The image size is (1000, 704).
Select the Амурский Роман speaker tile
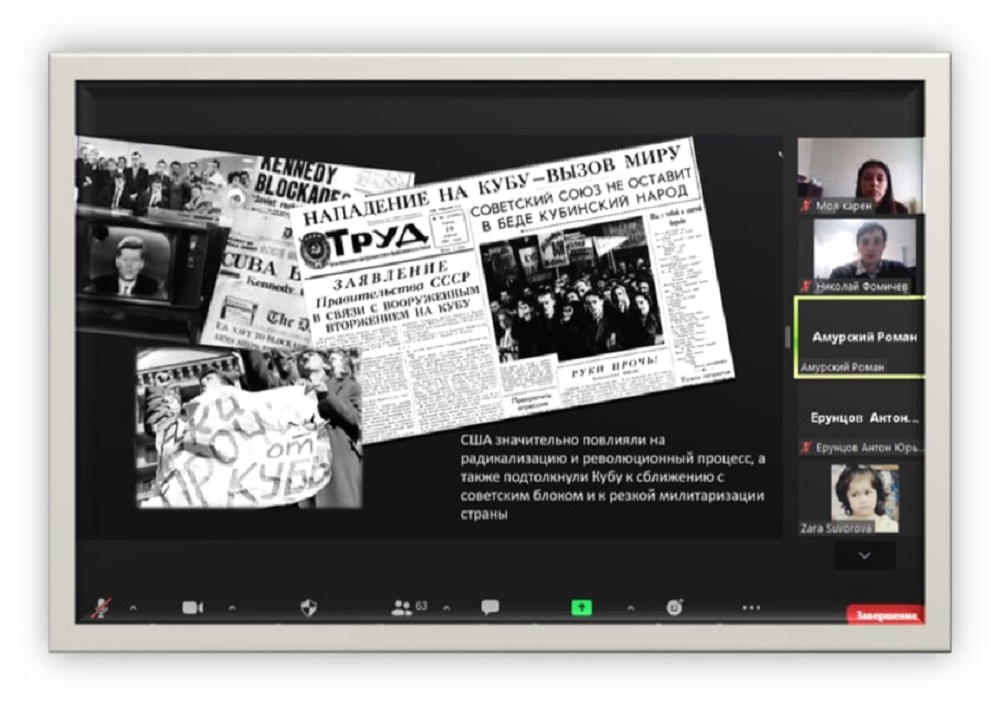pos(859,337)
